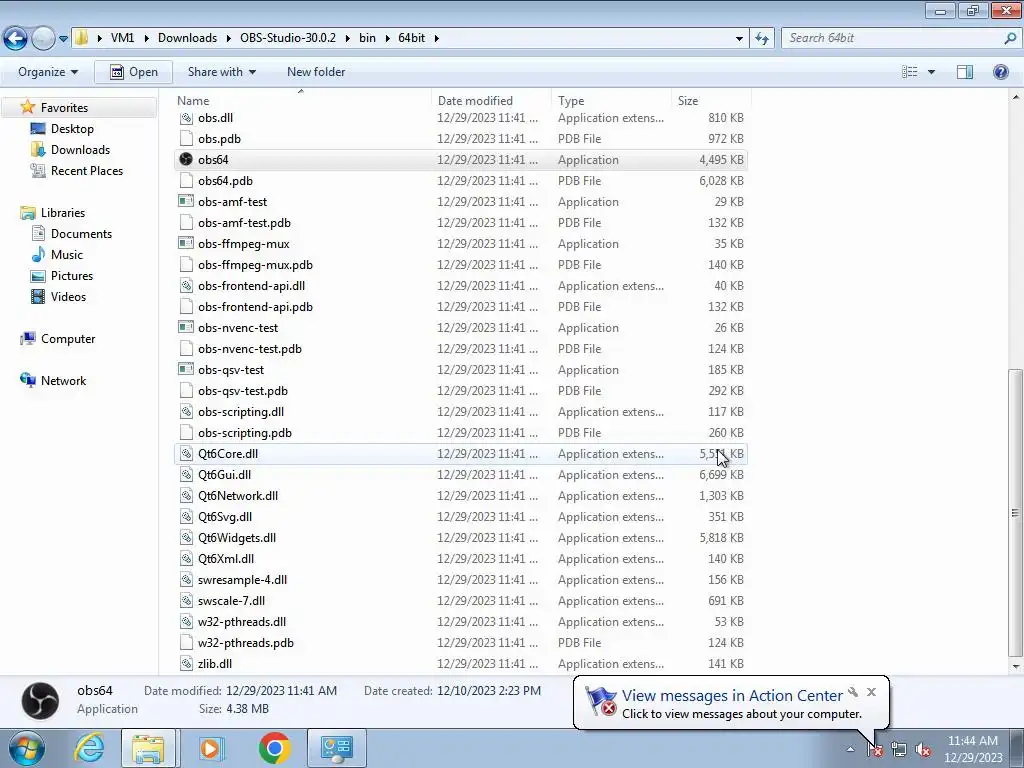Screen dimensions: 1024x768
Task: Open Pictures library
Action: coord(71,276)
